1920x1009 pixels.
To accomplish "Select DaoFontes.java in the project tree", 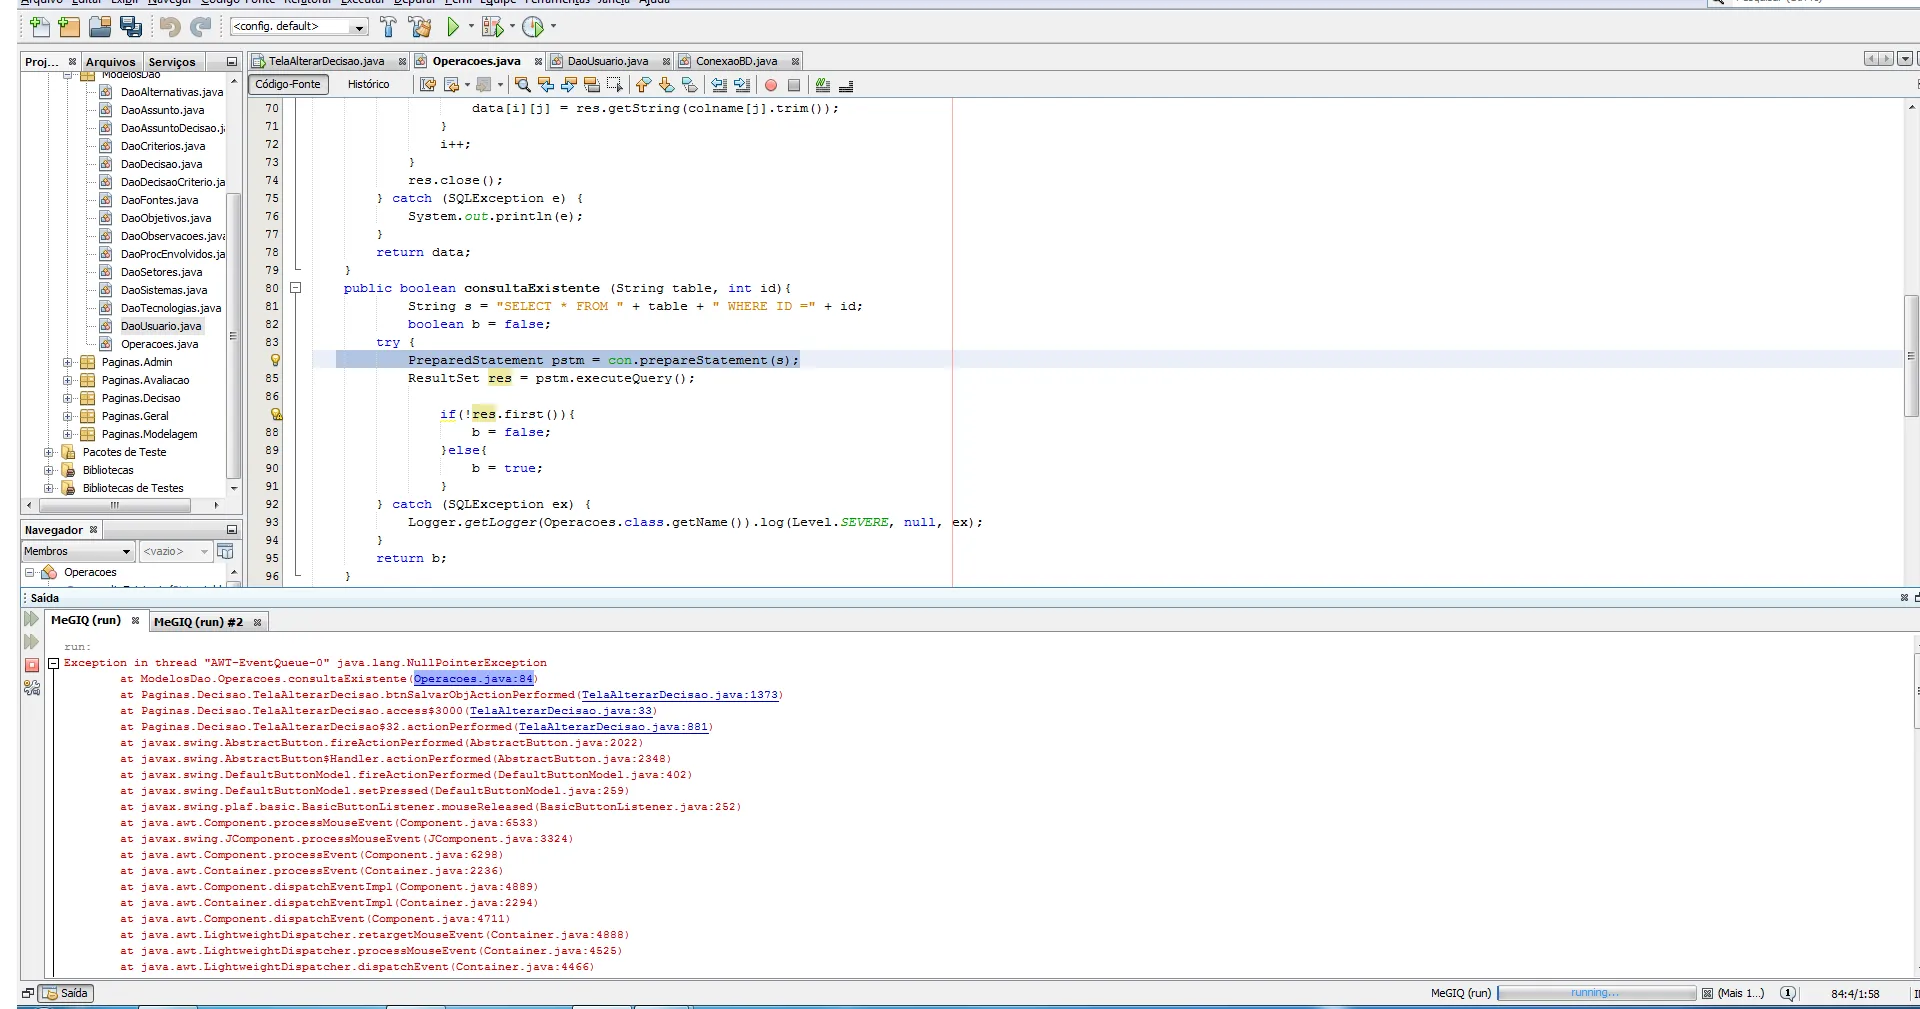I will pyautogui.click(x=159, y=200).
